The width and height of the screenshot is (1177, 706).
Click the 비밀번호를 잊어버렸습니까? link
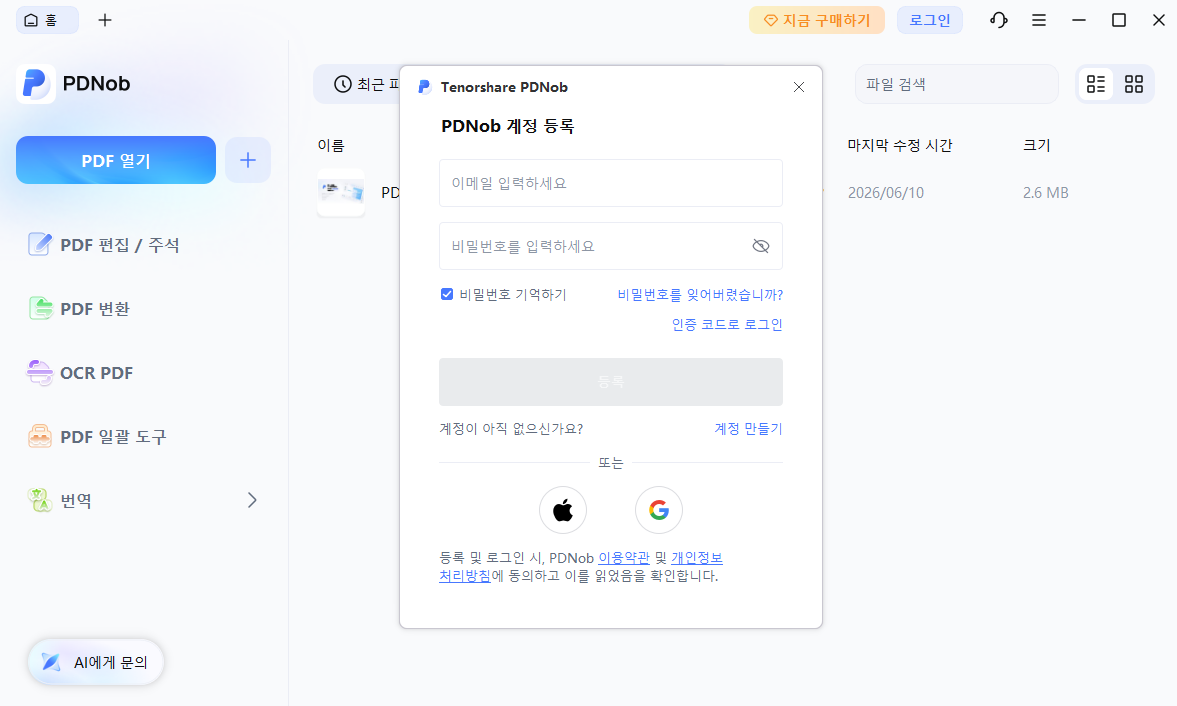point(700,295)
